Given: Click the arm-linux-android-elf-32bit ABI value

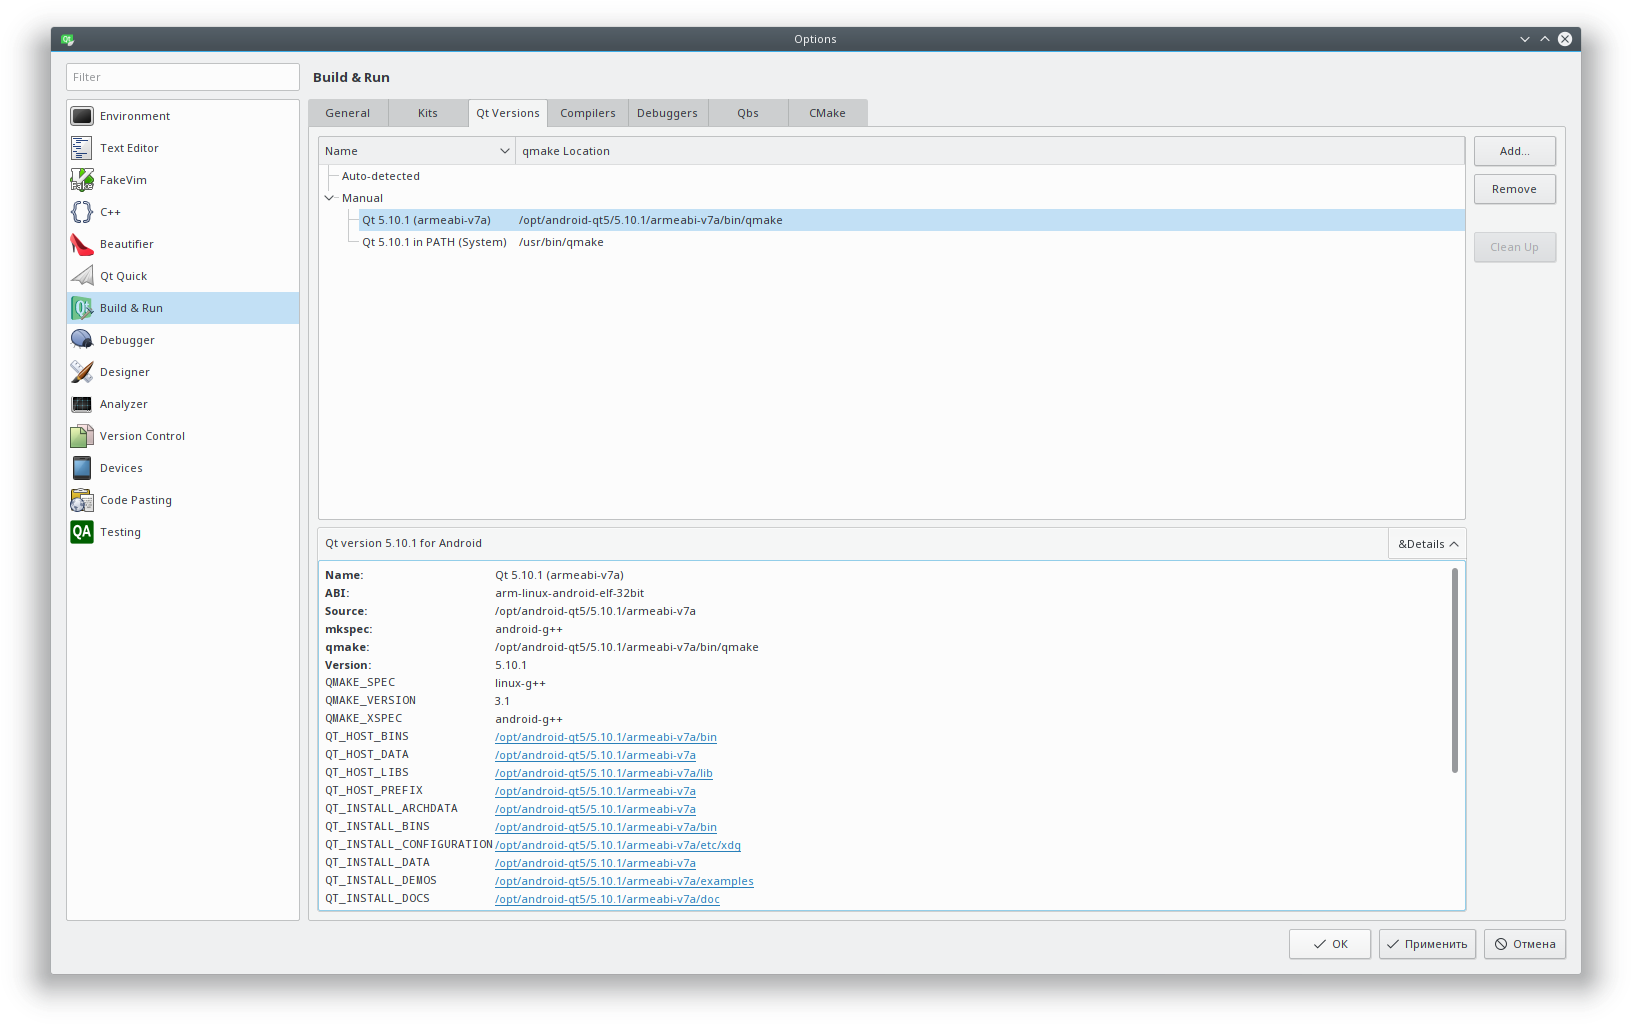Looking at the screenshot, I should pyautogui.click(x=569, y=593).
